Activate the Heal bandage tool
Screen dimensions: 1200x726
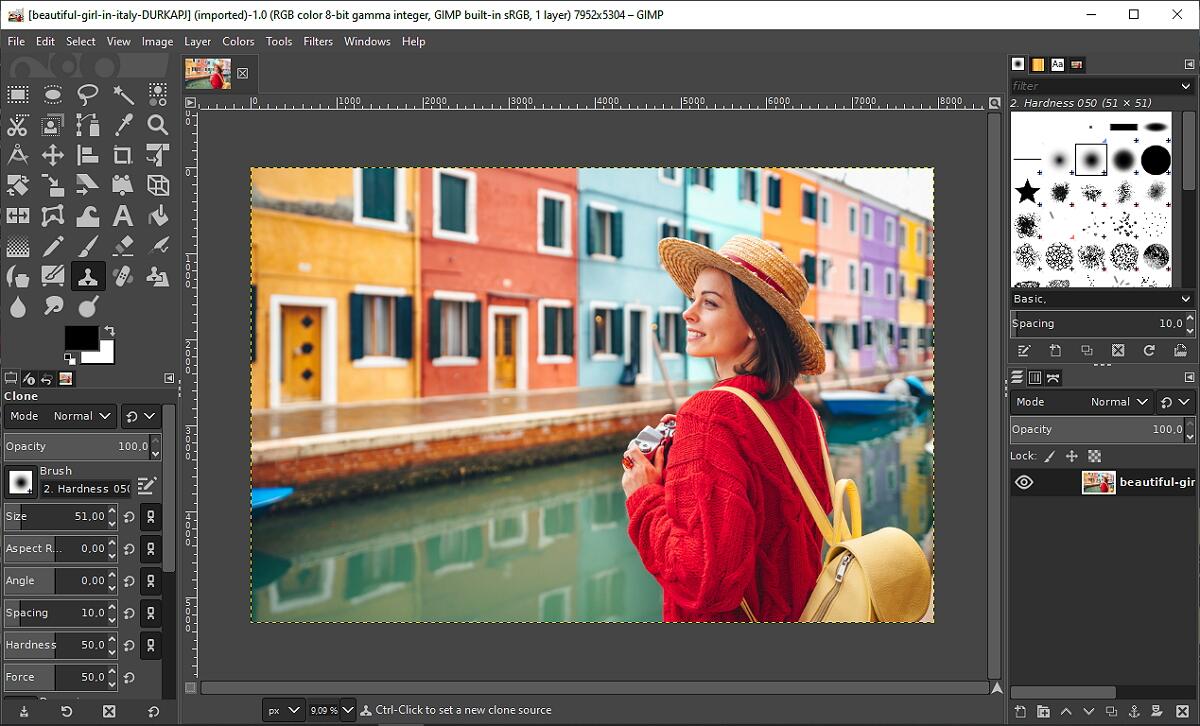[123, 276]
